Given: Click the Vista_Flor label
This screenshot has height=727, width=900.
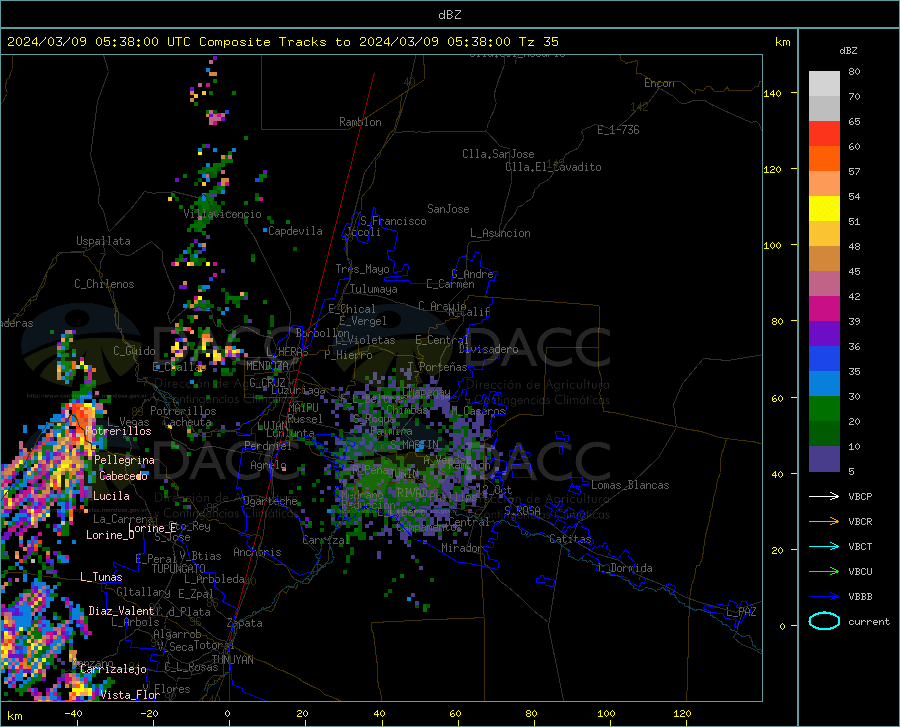Looking at the screenshot, I should coord(130,695).
